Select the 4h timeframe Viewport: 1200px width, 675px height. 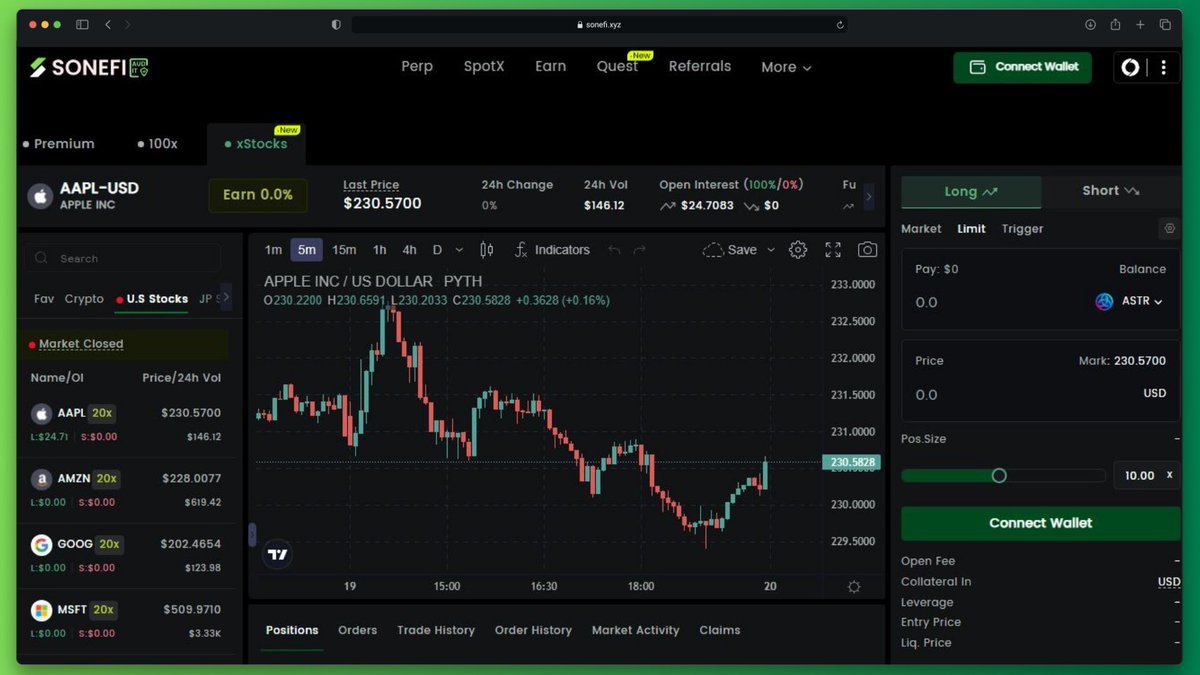409,250
